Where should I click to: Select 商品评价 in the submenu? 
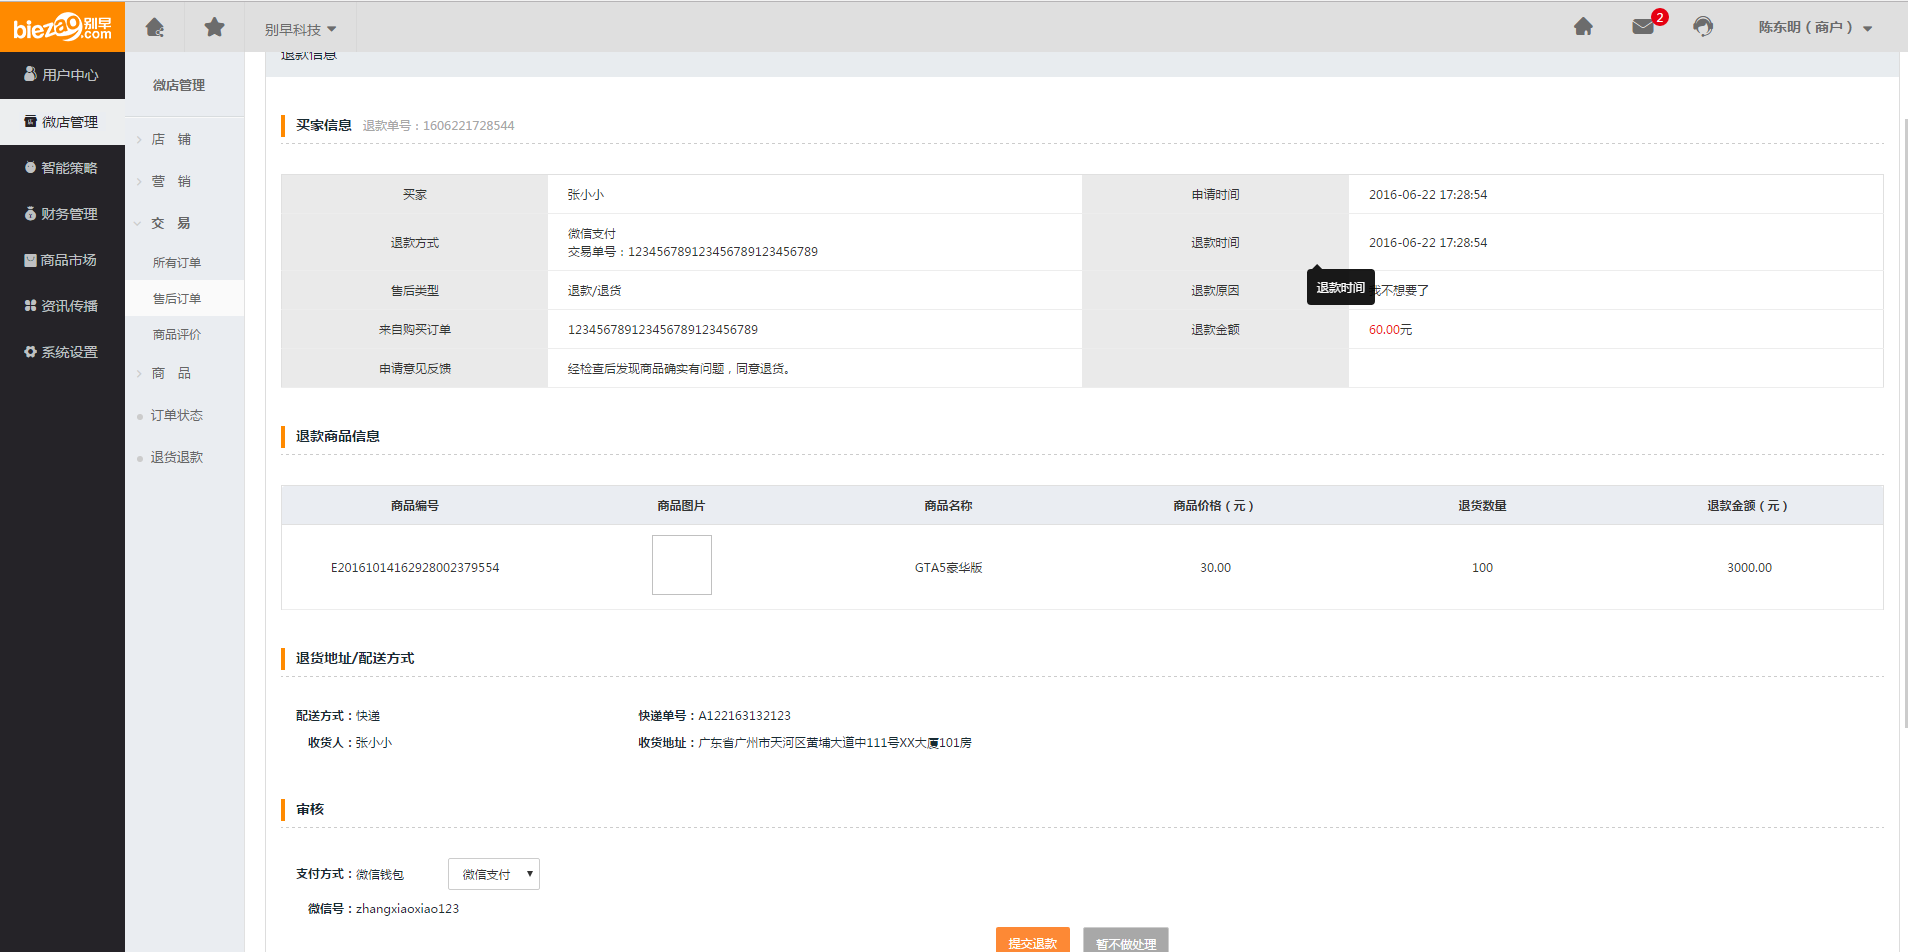(x=177, y=335)
